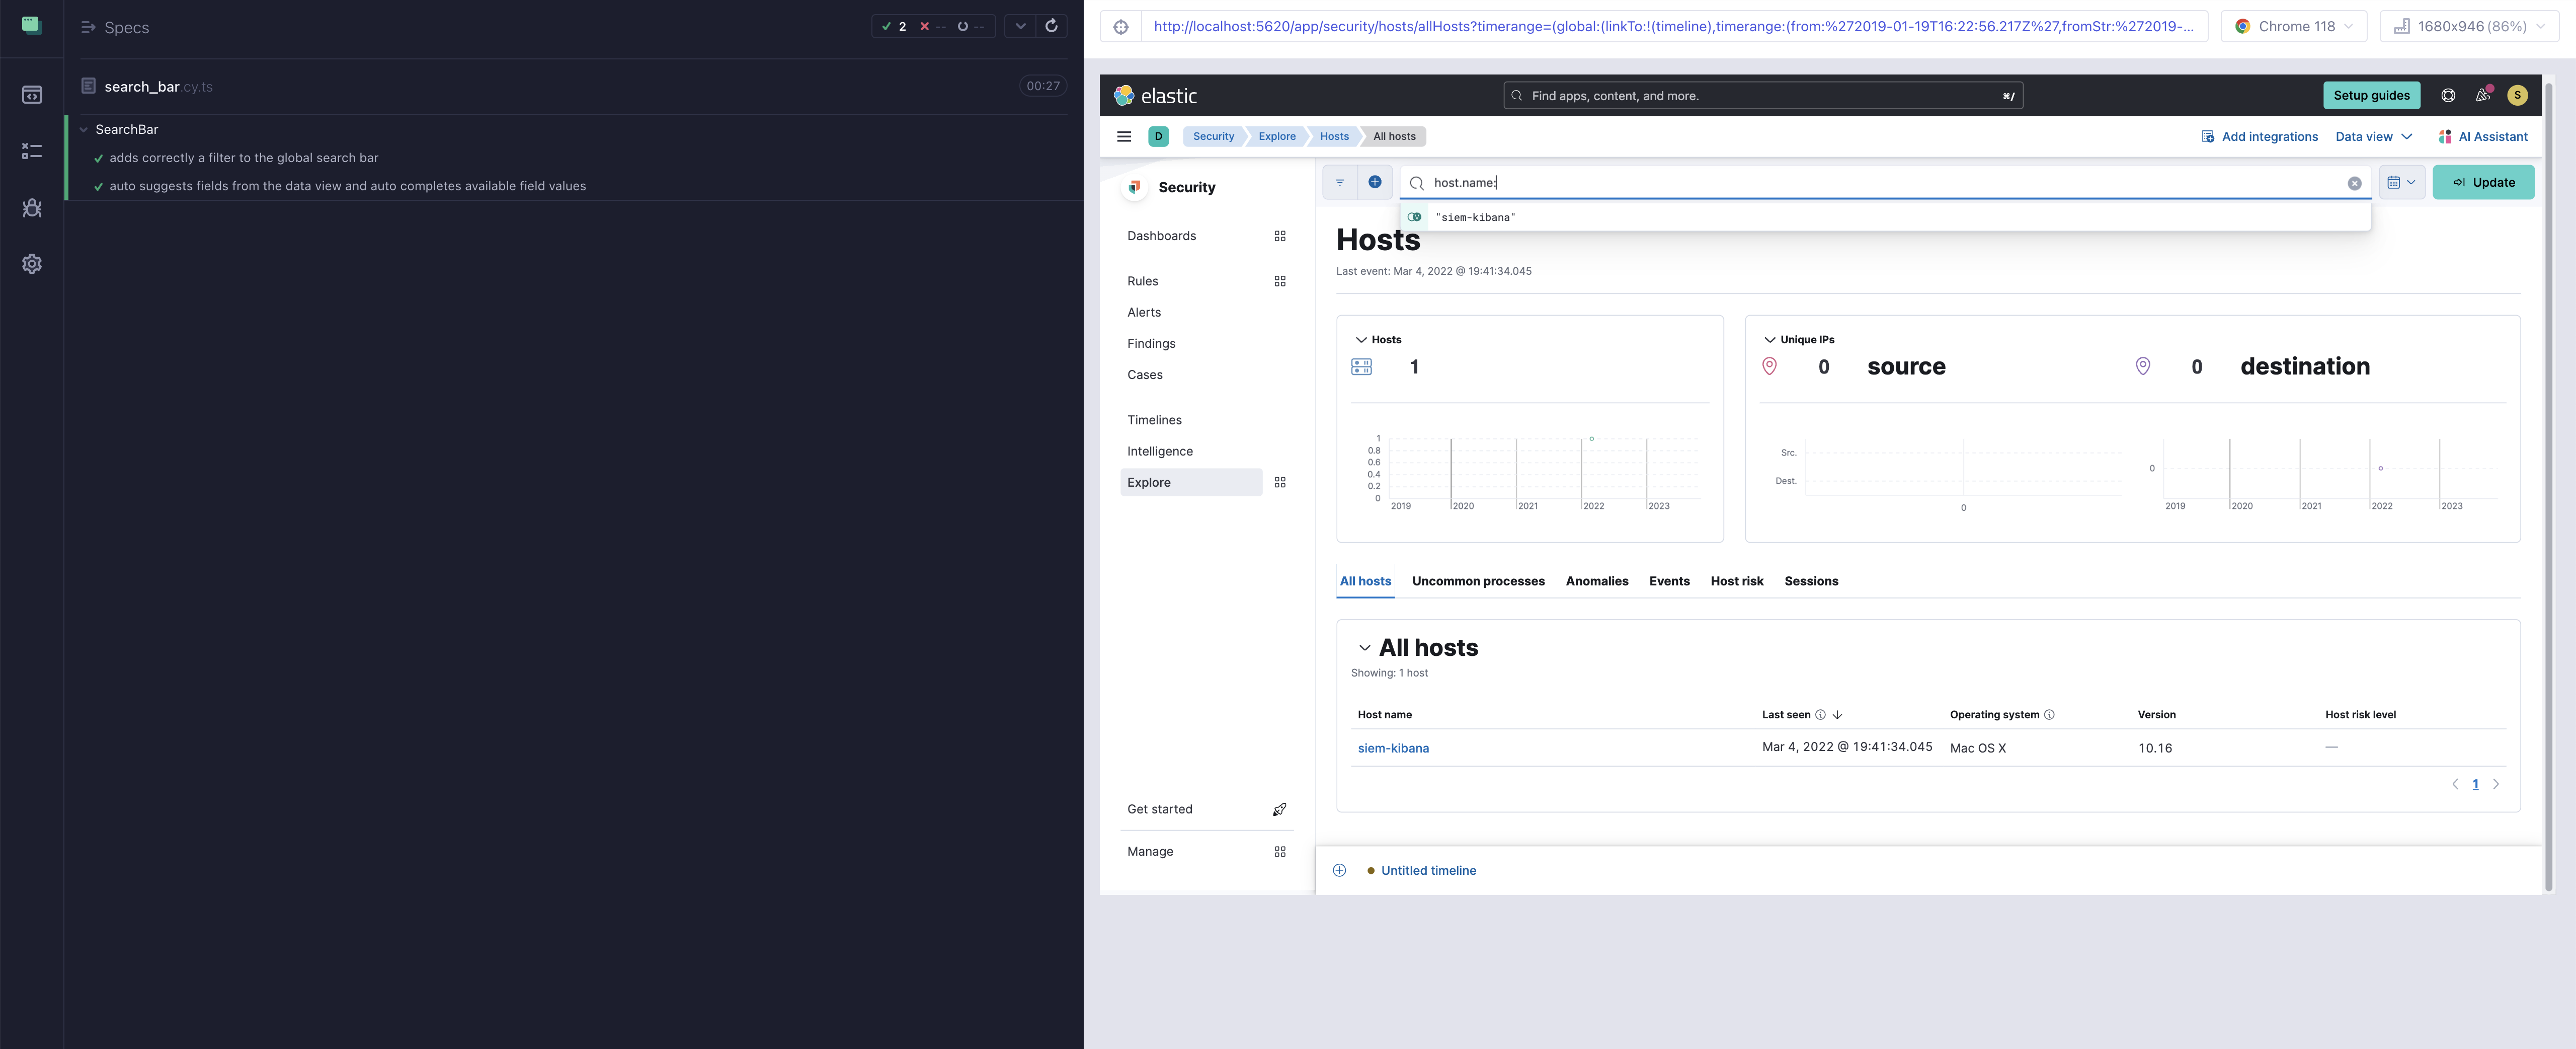Open Alerts in Security navigation

point(1144,312)
